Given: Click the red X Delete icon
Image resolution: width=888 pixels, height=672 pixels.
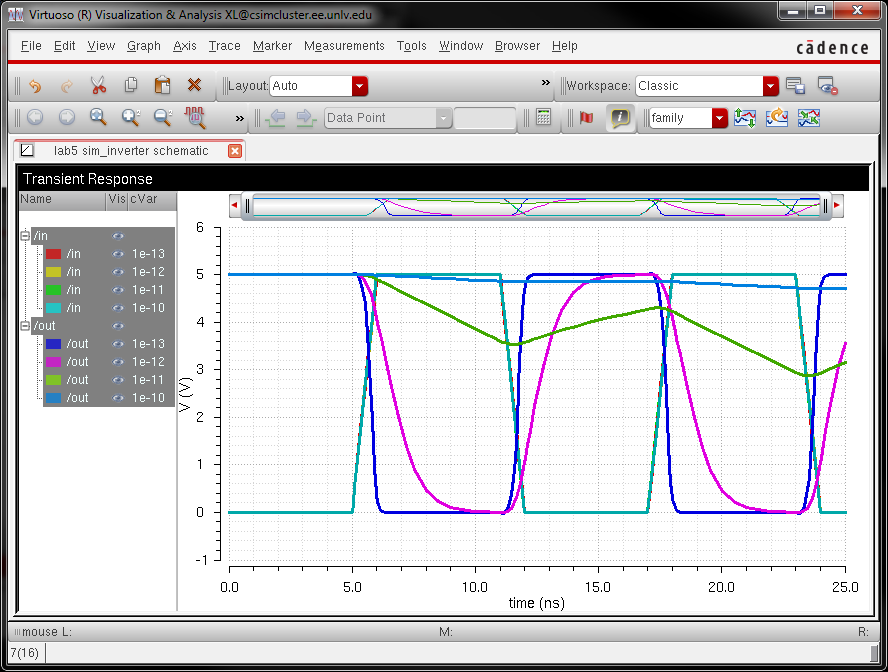Looking at the screenshot, I should coord(194,86).
